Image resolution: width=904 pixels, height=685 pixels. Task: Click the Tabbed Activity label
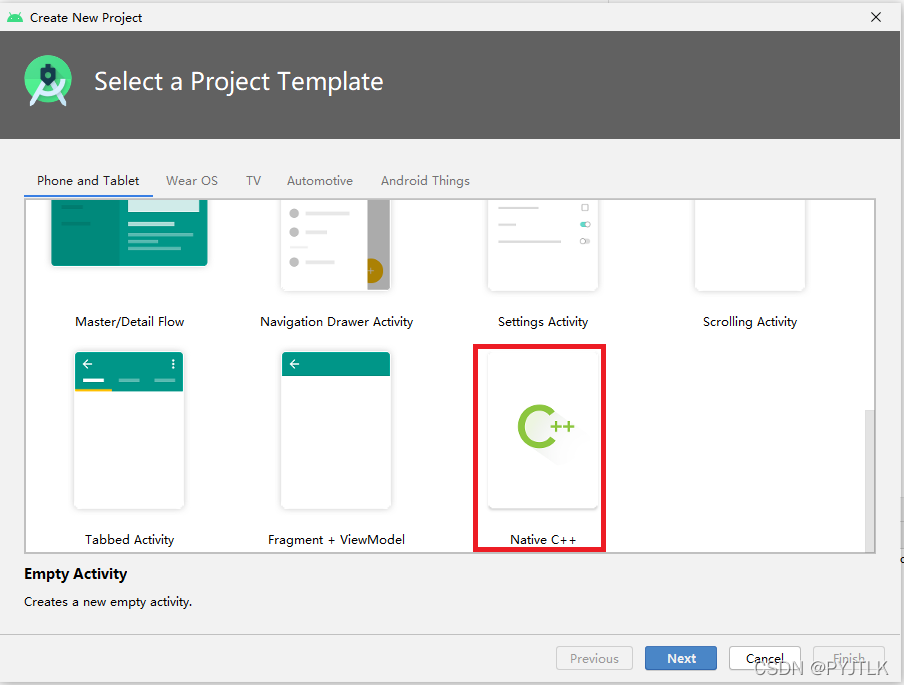tap(129, 540)
